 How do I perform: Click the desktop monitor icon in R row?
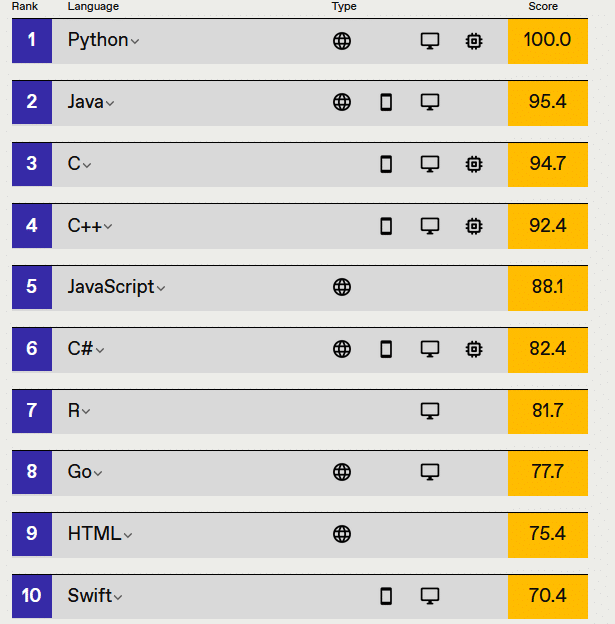point(430,411)
